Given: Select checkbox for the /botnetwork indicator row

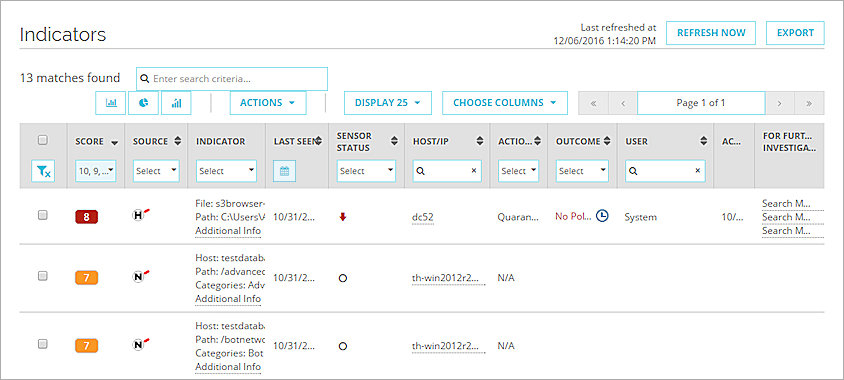Looking at the screenshot, I should point(43,344).
